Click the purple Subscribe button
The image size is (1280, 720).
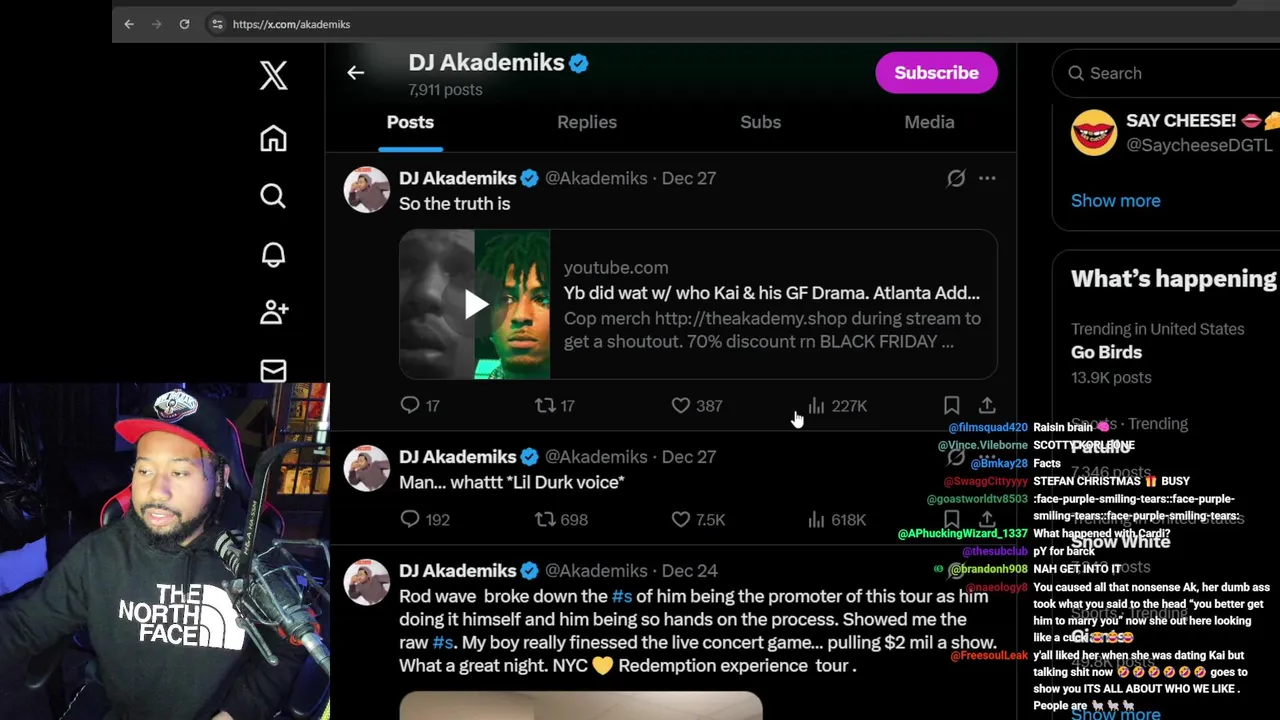[936, 73]
